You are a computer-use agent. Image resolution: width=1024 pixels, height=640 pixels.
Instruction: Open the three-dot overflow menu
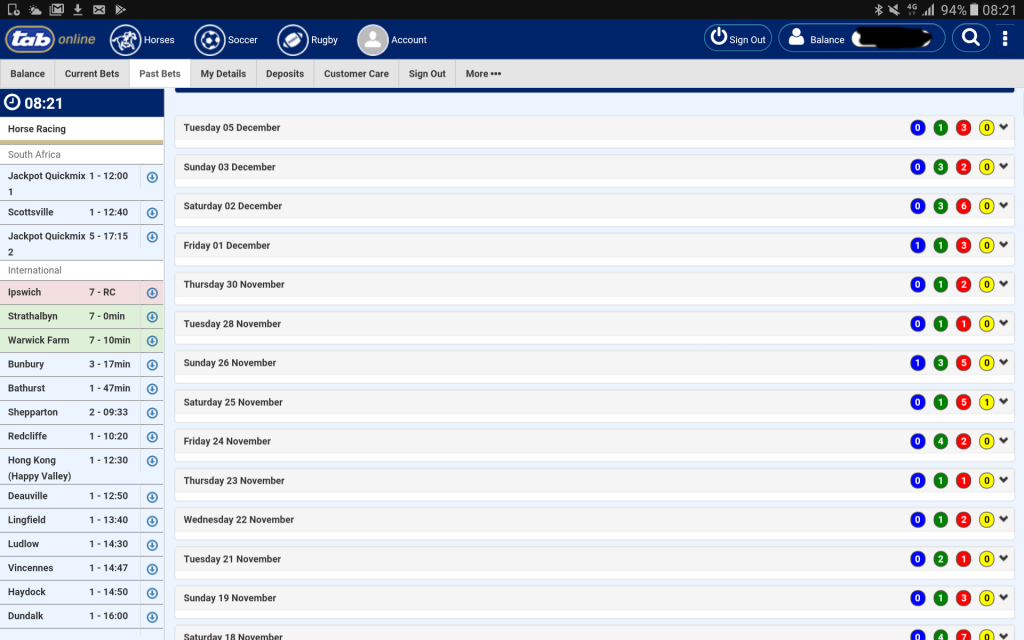pos(1005,39)
